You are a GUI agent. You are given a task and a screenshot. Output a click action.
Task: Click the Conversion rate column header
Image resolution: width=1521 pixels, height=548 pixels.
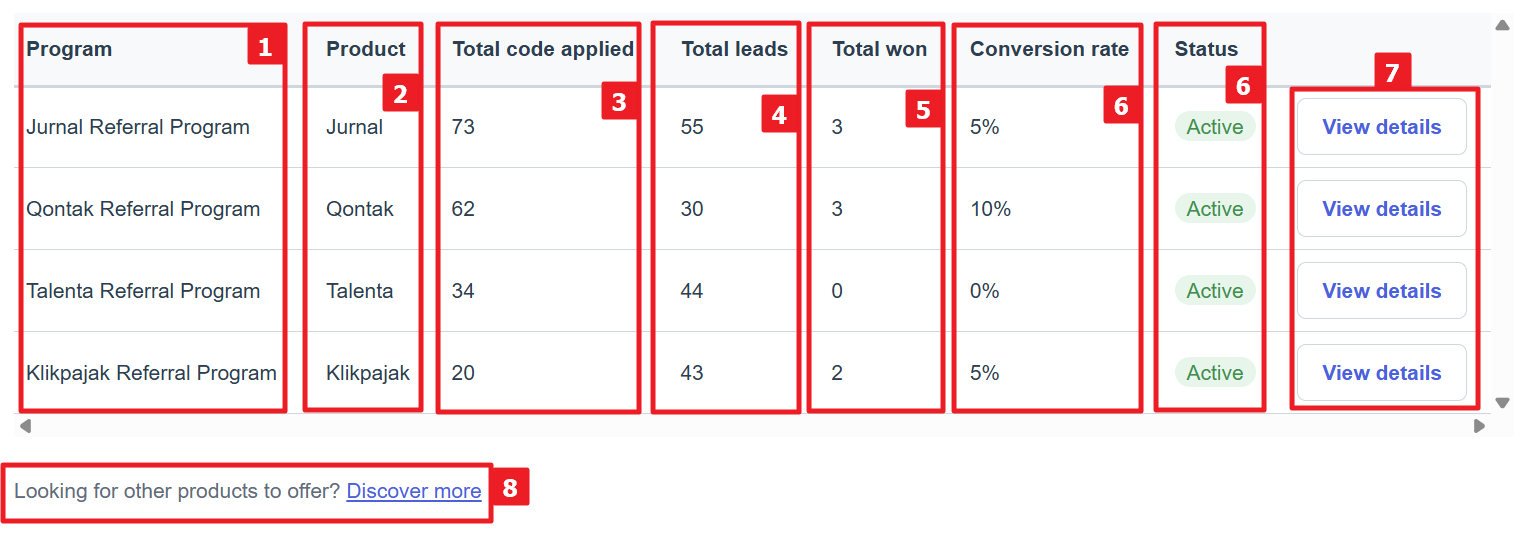[1049, 49]
